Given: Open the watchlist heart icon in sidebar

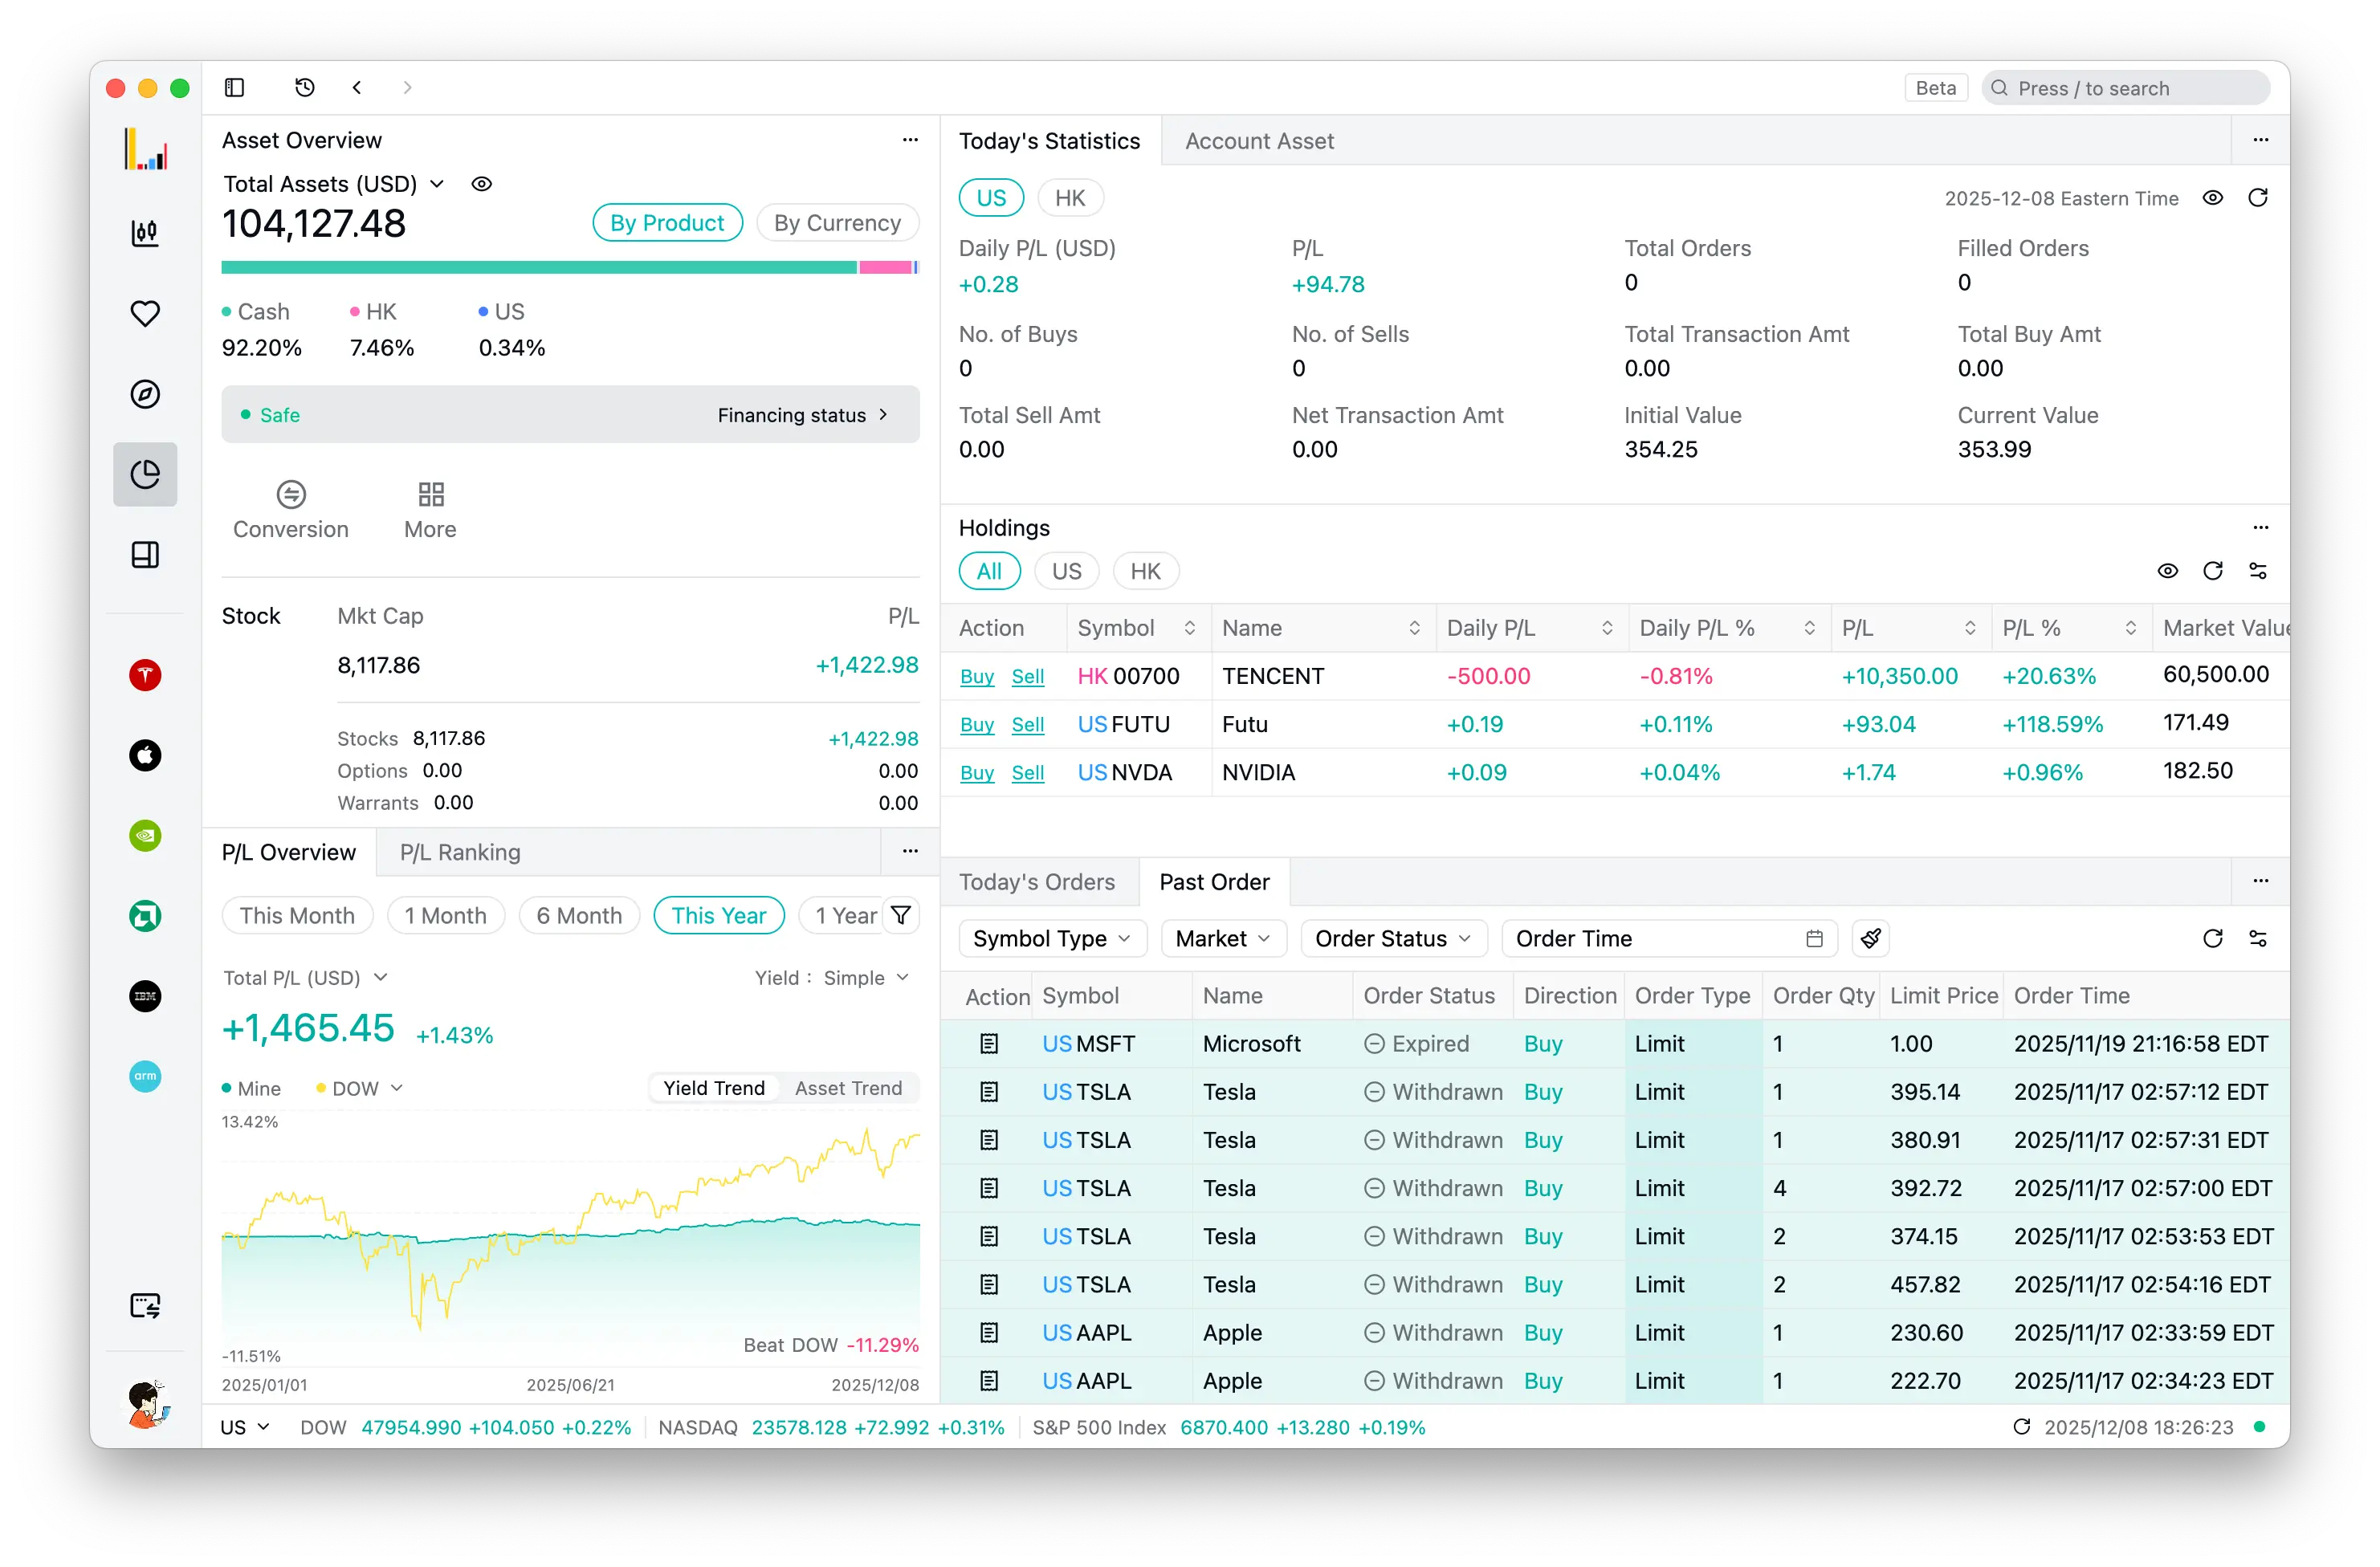Looking at the screenshot, I should point(145,313).
